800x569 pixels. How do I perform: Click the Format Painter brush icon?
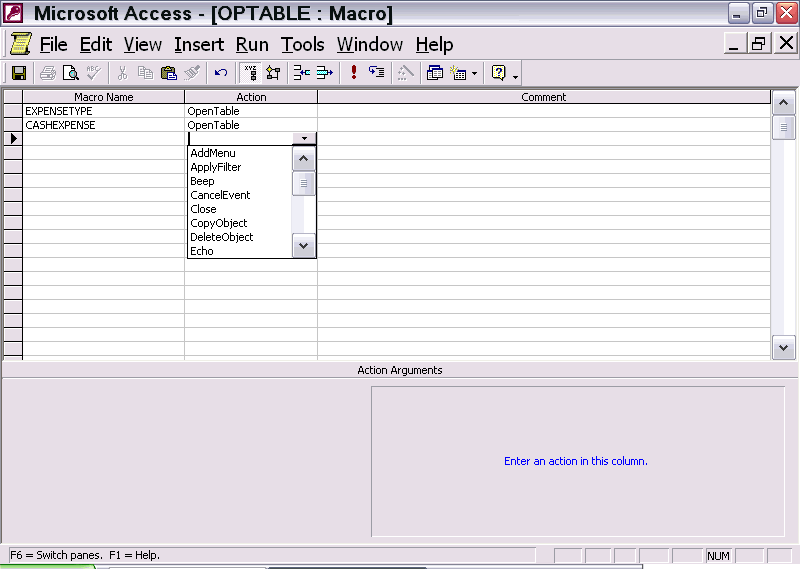(x=192, y=73)
